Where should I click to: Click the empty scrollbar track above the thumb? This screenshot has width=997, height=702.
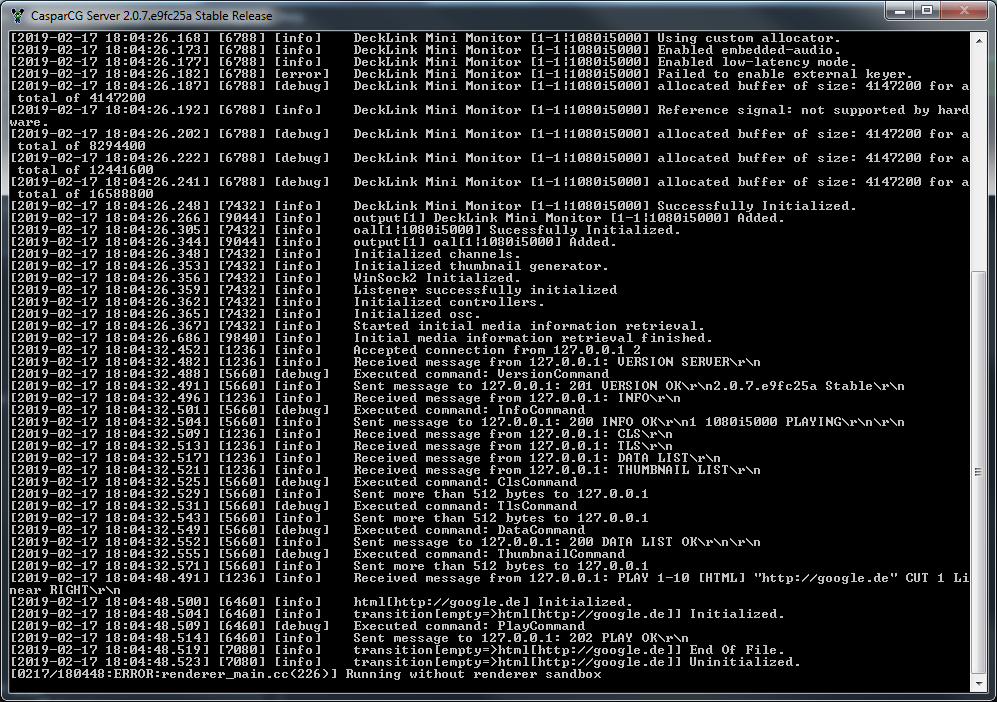pyautogui.click(x=979, y=159)
